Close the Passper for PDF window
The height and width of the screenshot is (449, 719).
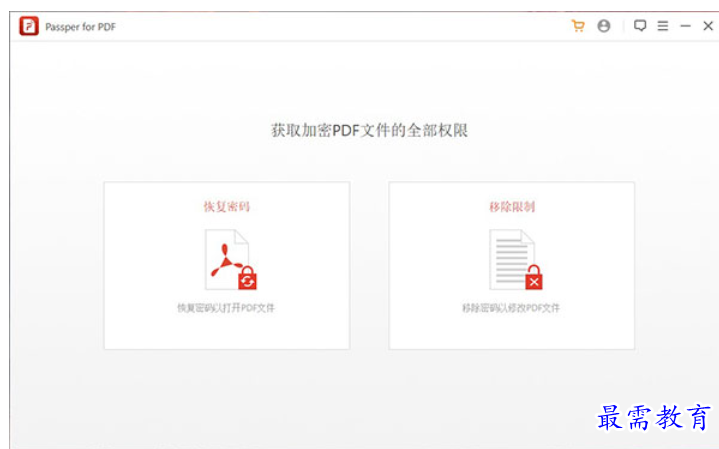click(x=708, y=26)
